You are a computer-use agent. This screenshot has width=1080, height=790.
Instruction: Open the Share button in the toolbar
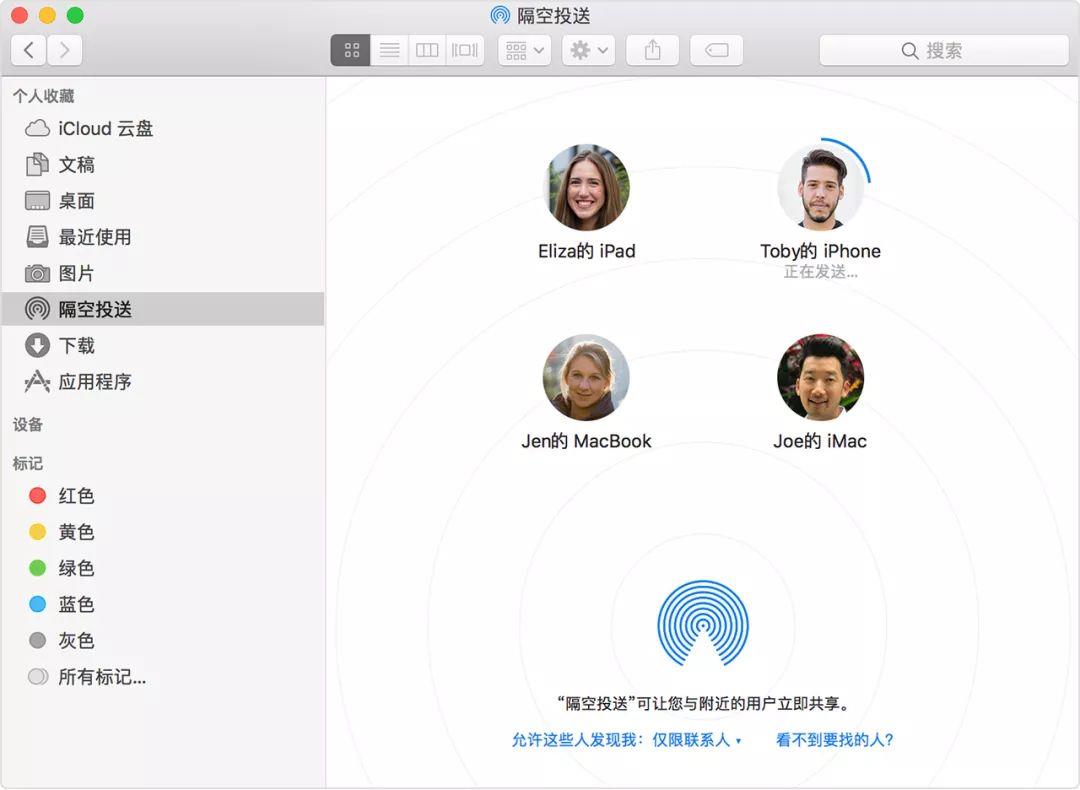pyautogui.click(x=652, y=50)
